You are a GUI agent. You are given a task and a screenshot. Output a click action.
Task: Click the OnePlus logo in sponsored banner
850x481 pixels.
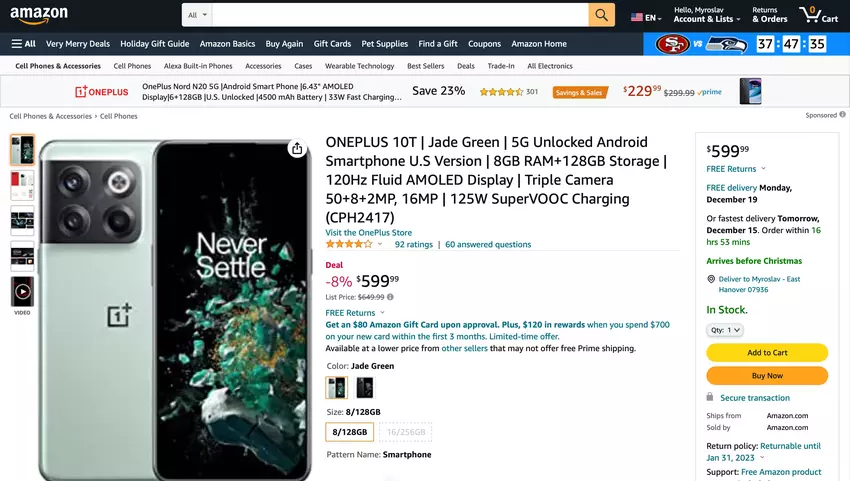pyautogui.click(x=102, y=92)
